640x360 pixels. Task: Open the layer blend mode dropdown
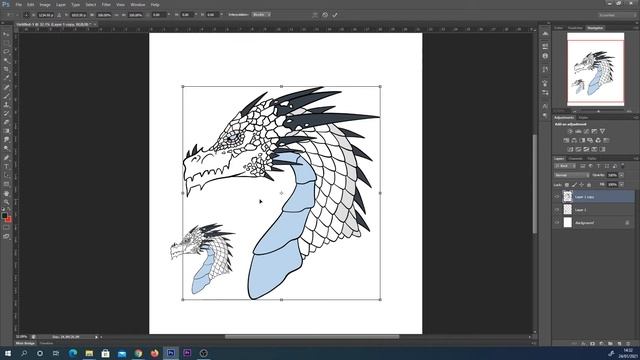click(571, 175)
